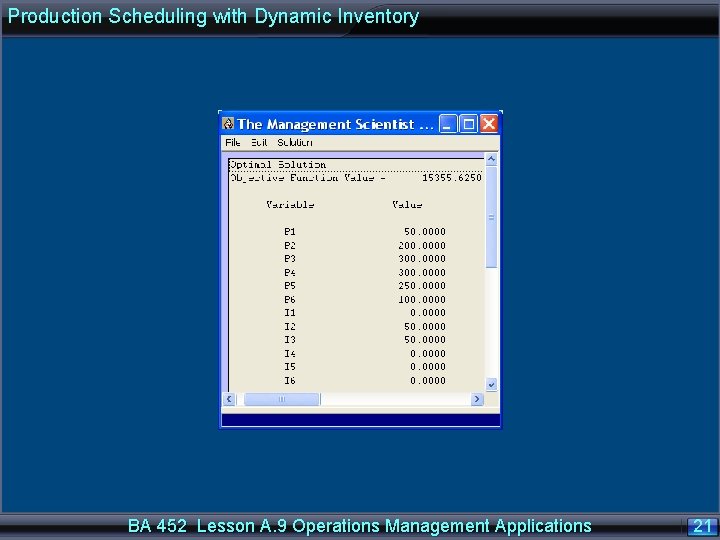Click the horizontal scrollbar left arrow
The image size is (720, 540).
point(229,399)
